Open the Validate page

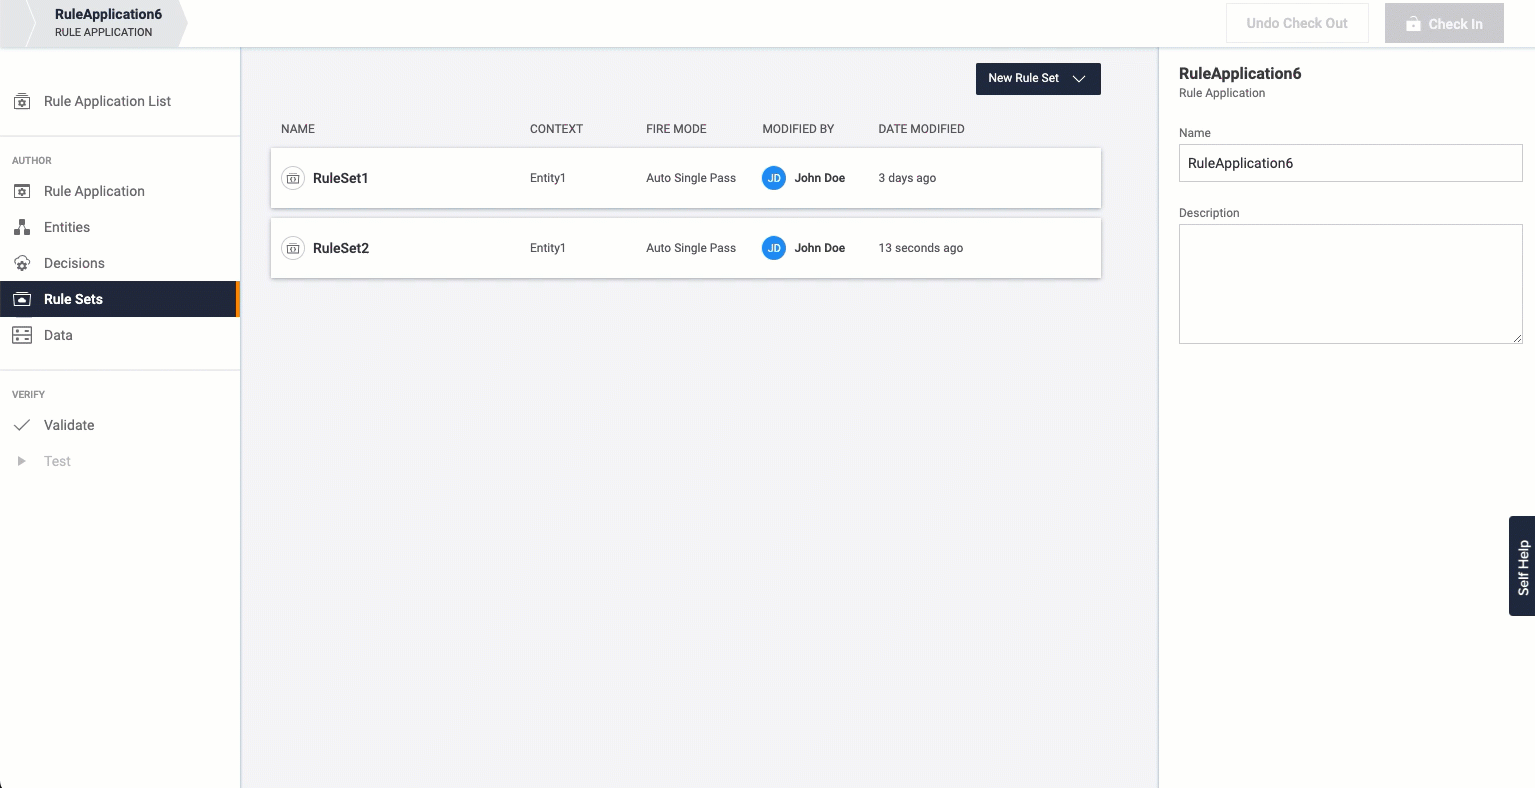[69, 425]
